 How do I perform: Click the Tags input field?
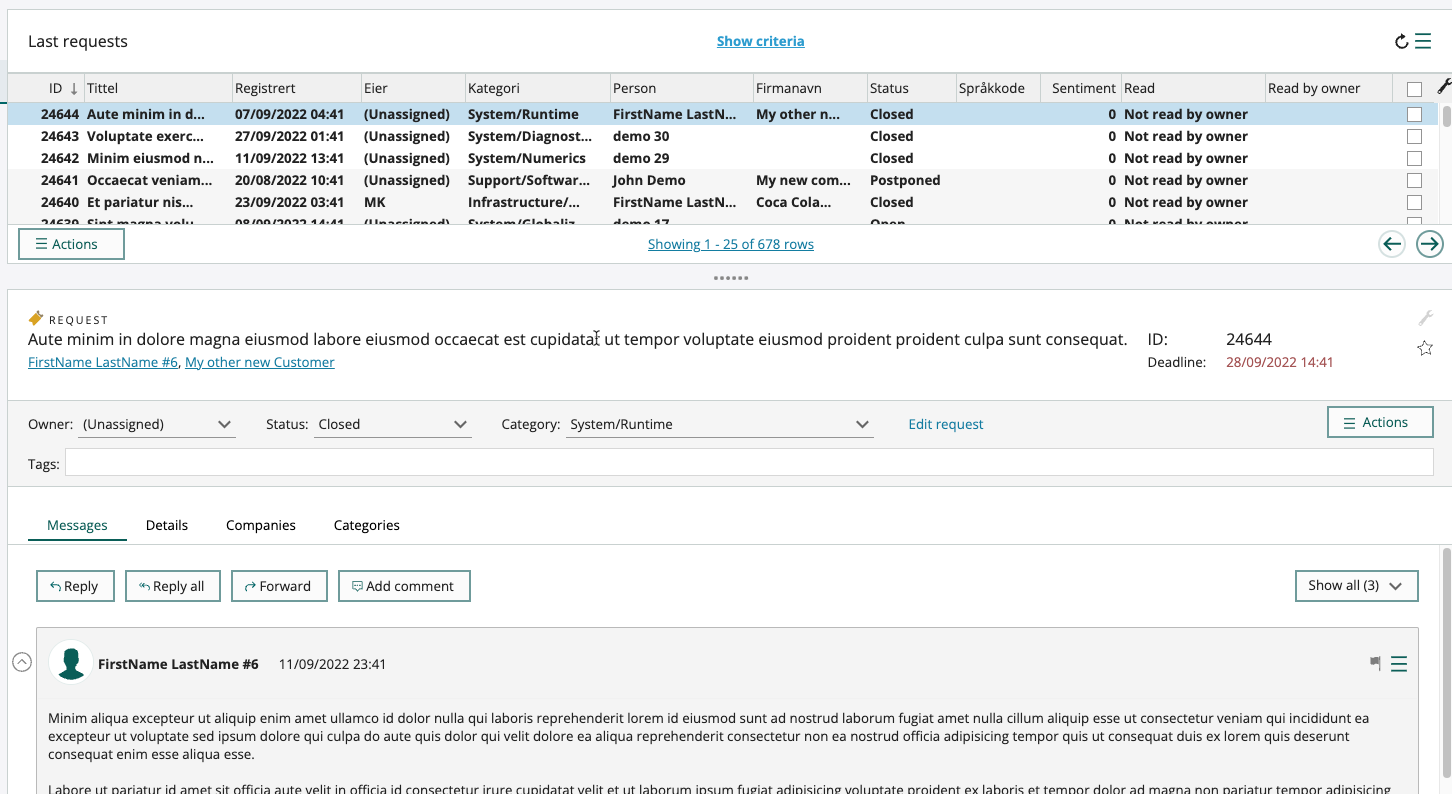coord(749,462)
